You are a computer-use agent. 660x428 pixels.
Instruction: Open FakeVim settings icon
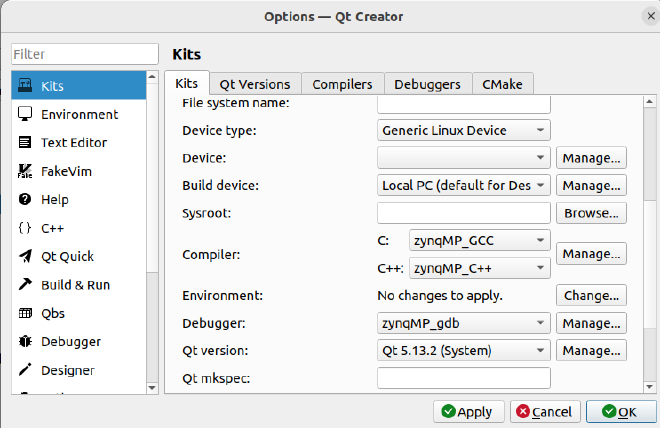coord(25,171)
